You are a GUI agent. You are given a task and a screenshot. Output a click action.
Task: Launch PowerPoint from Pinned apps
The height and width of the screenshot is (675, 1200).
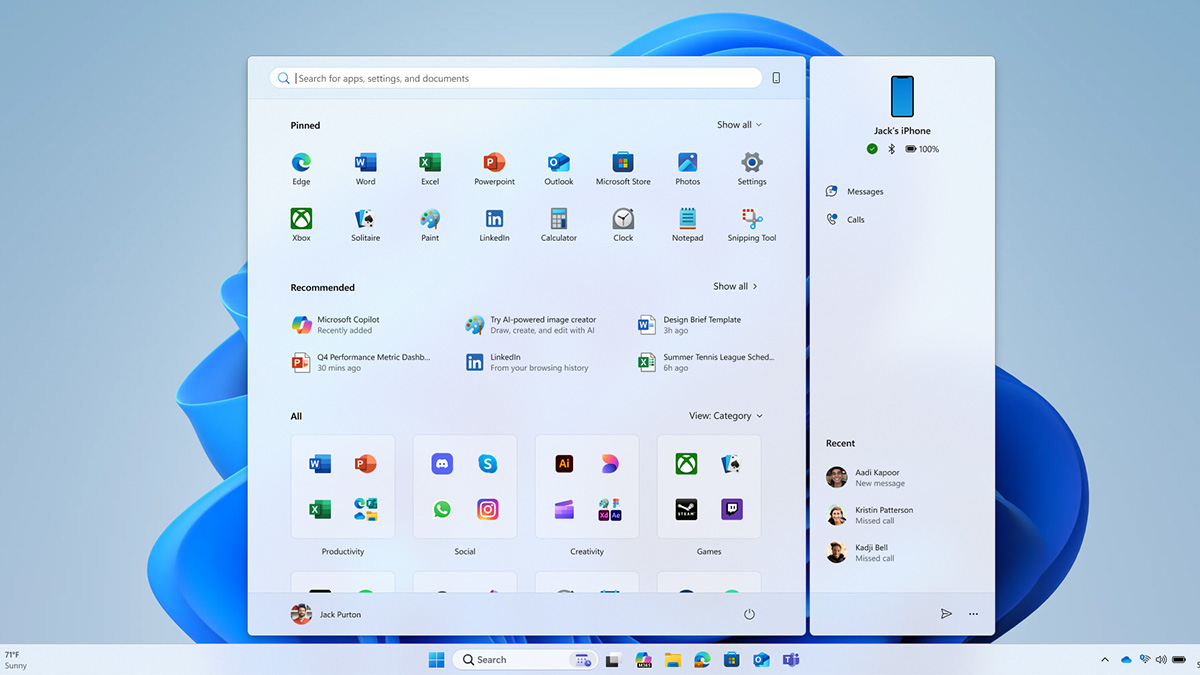[494, 168]
